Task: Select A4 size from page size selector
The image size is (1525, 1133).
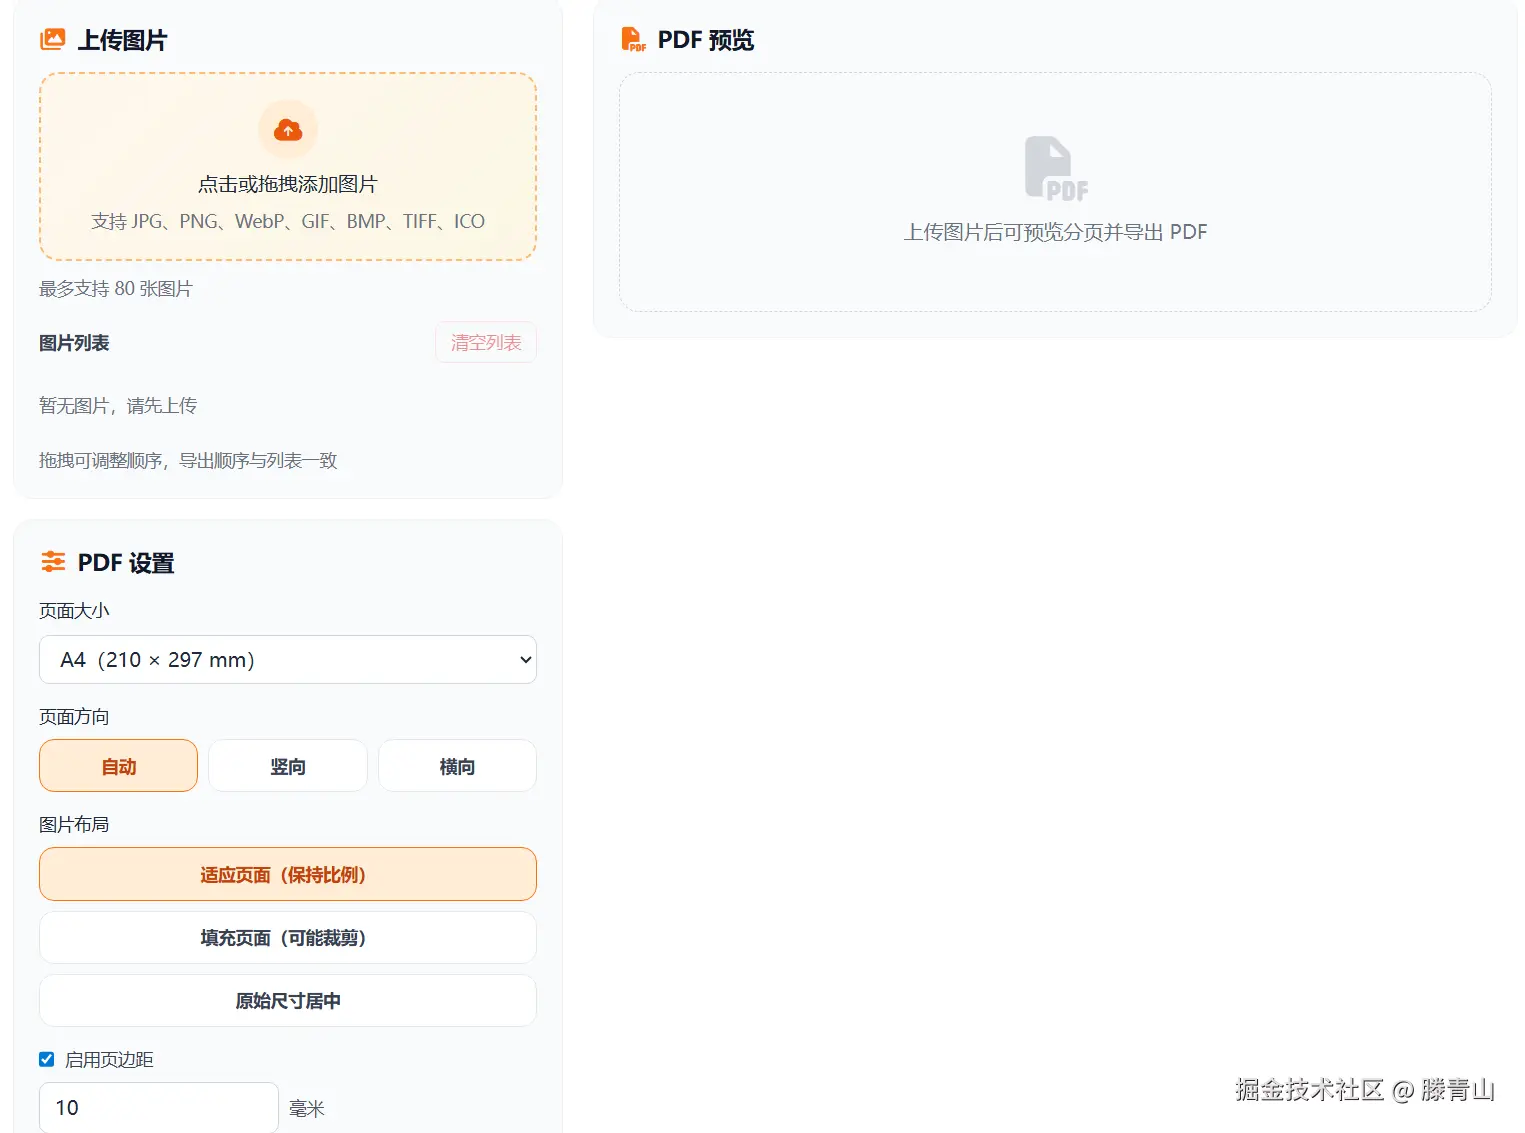Action: (x=287, y=660)
